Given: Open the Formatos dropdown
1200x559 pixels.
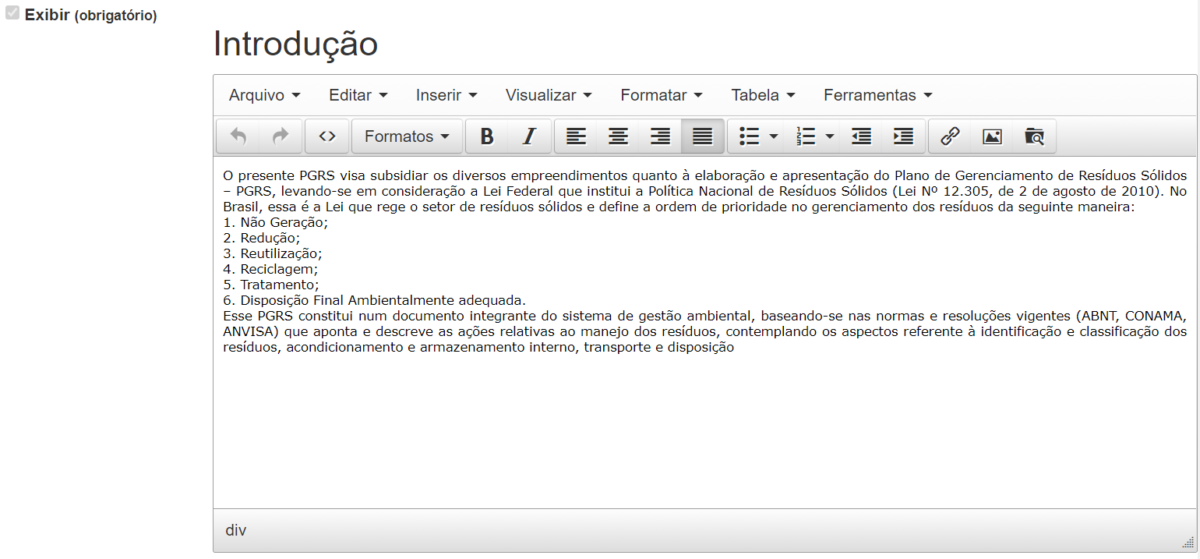Looking at the screenshot, I should pyautogui.click(x=406, y=136).
